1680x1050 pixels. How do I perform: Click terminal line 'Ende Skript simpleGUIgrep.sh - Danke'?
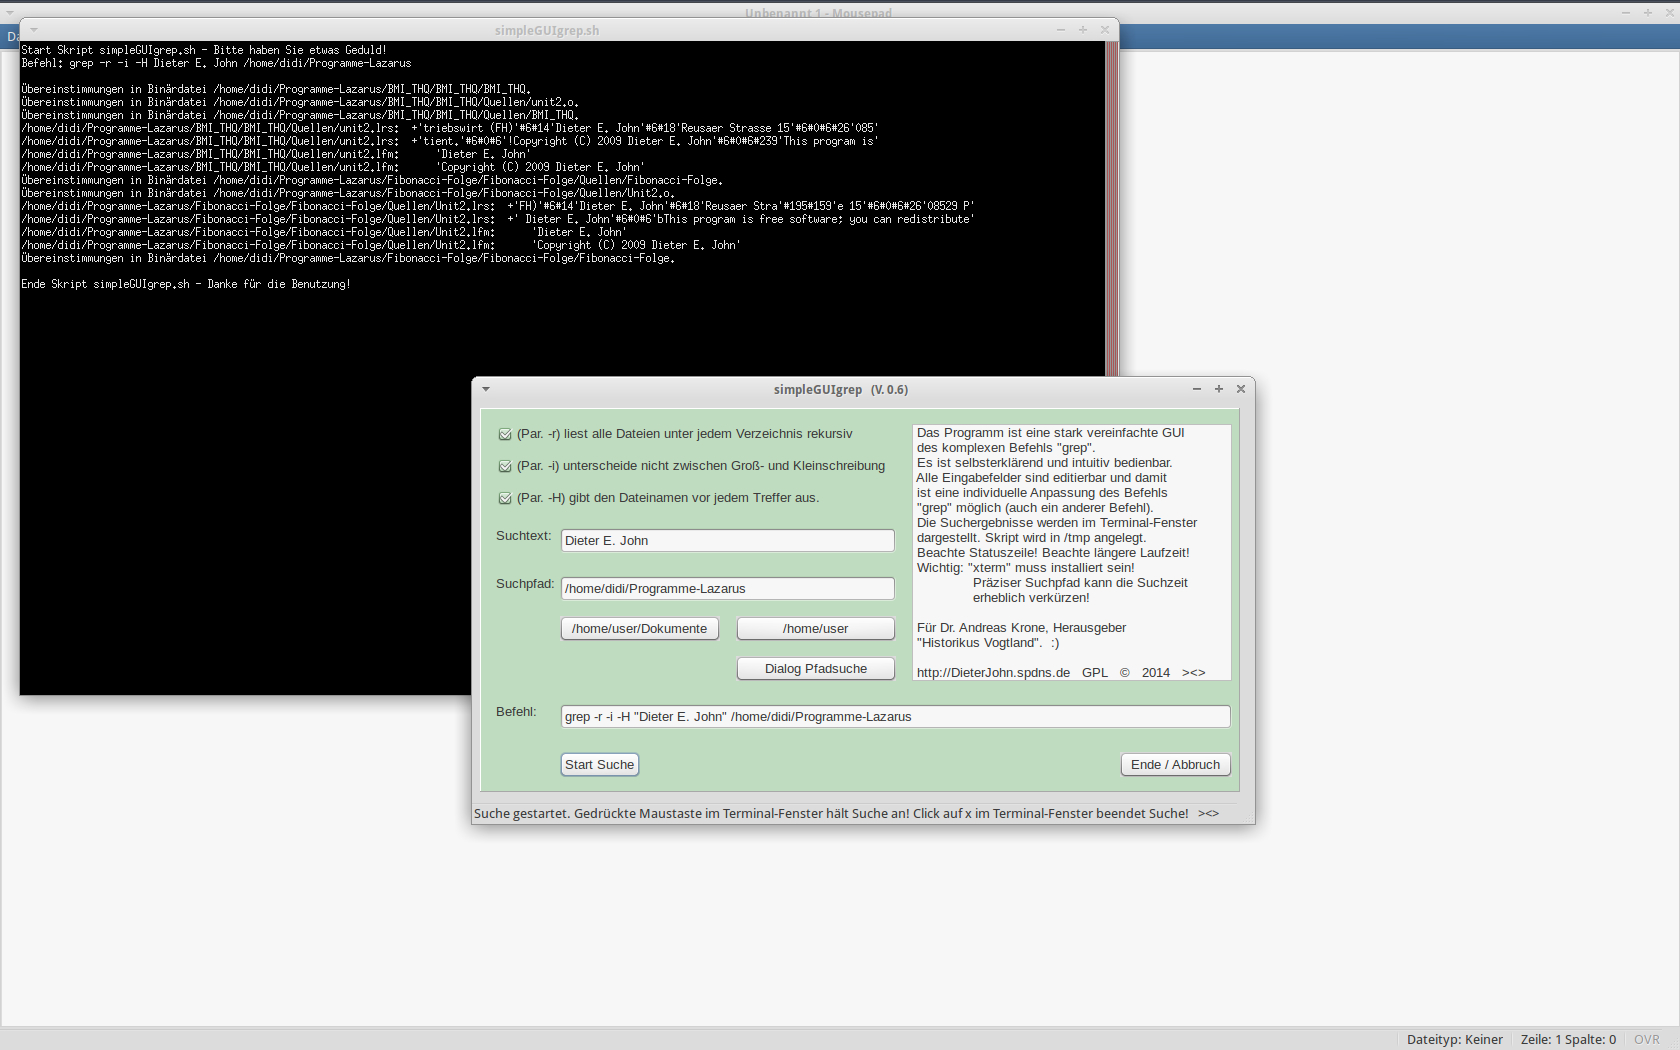click(186, 284)
